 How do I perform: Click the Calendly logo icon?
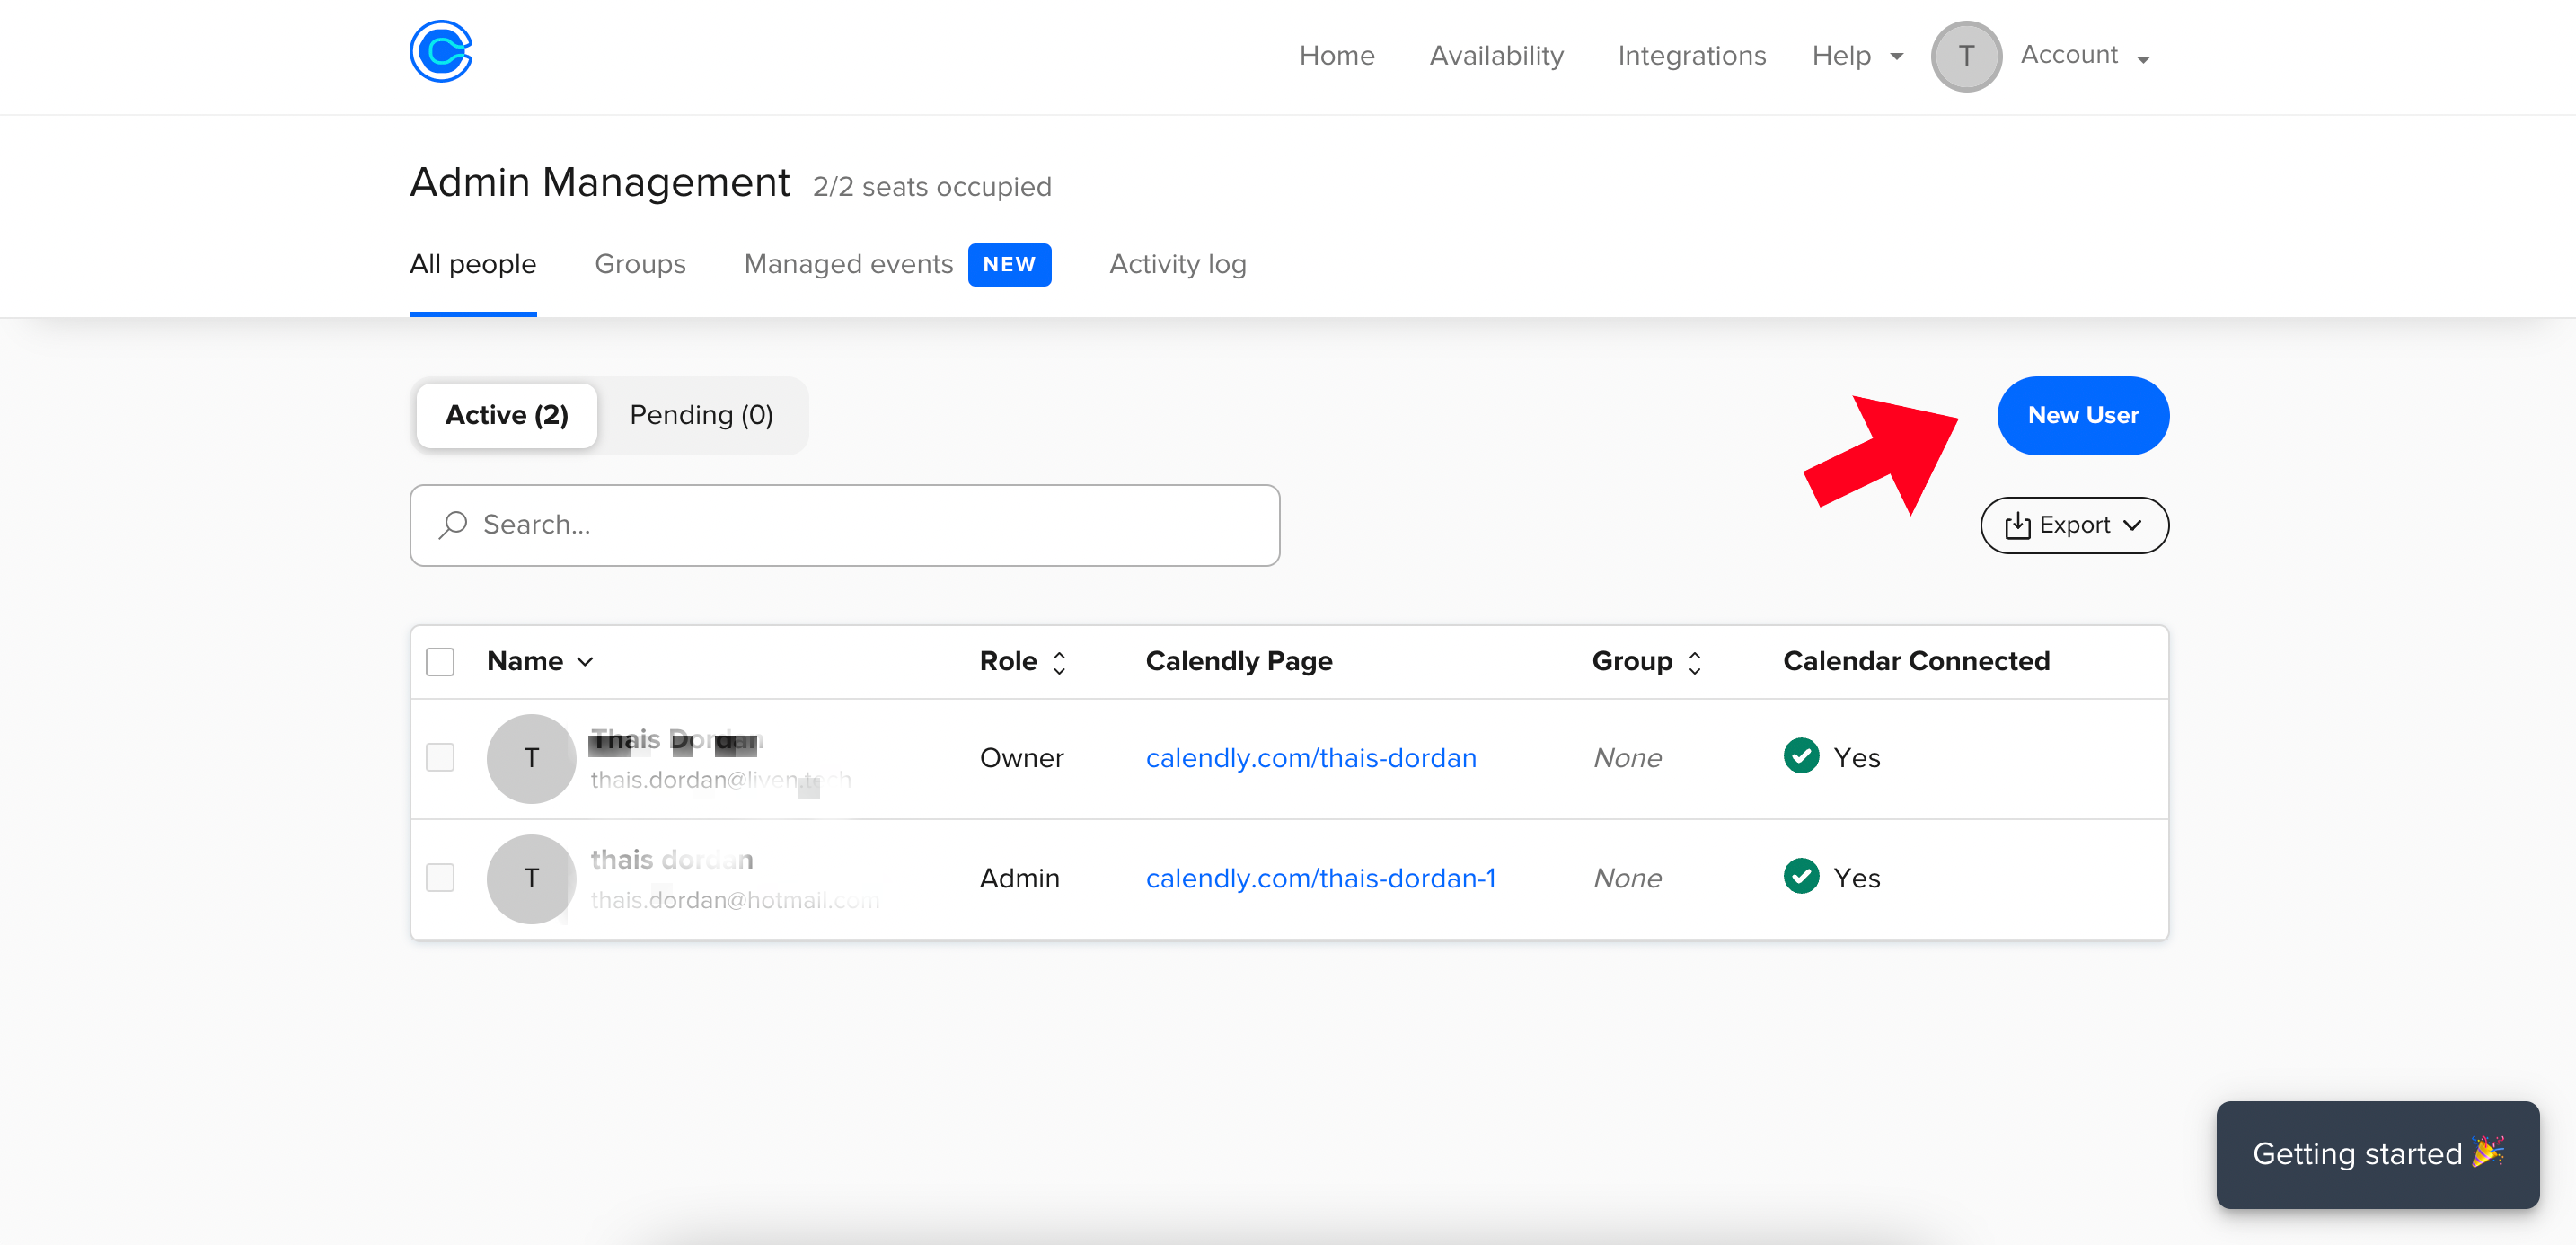tap(441, 52)
